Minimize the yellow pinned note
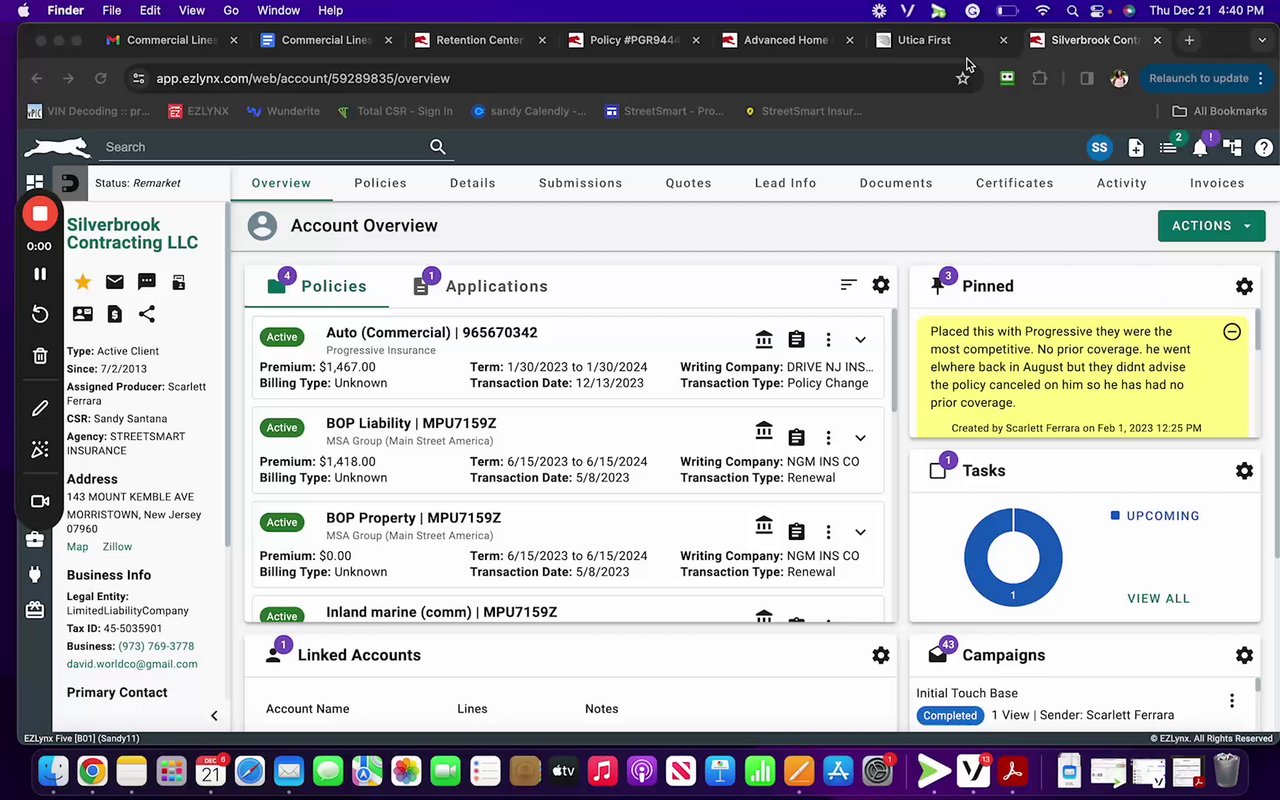Viewport: 1280px width, 800px height. pos(1232,331)
